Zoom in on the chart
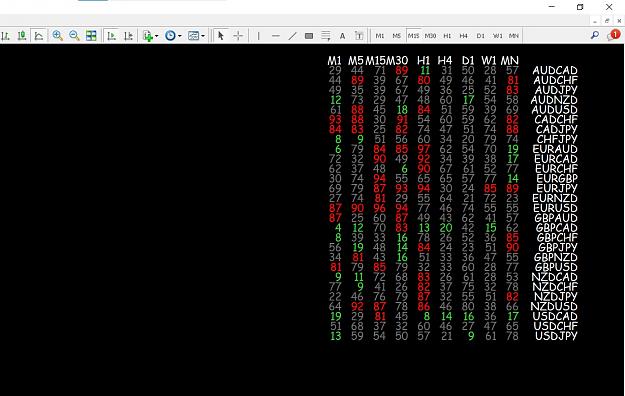Screen dimensions: 625x396 (58, 36)
